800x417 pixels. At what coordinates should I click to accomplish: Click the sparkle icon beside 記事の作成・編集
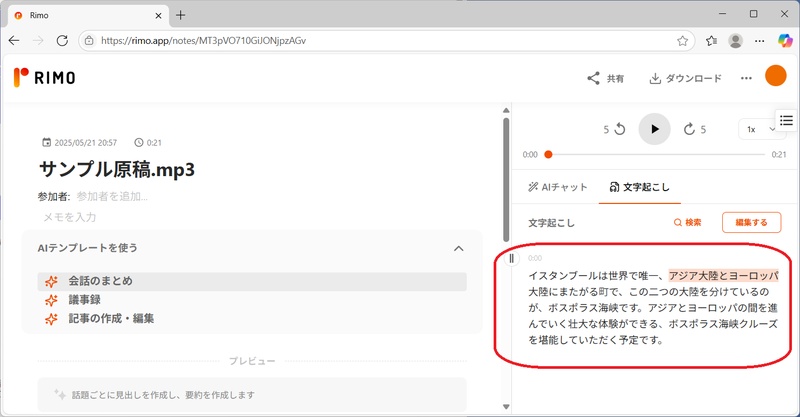coord(51,319)
